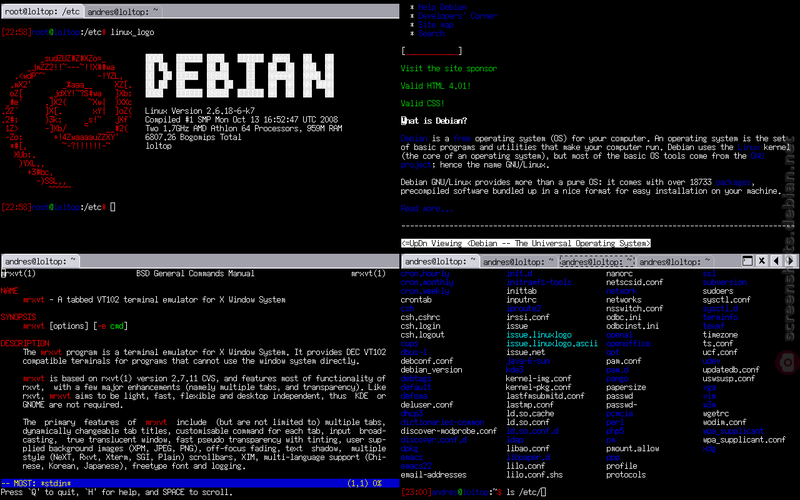
Task: Click 'Linux Version 2.6.18-6-k7' line
Action: 199,111
